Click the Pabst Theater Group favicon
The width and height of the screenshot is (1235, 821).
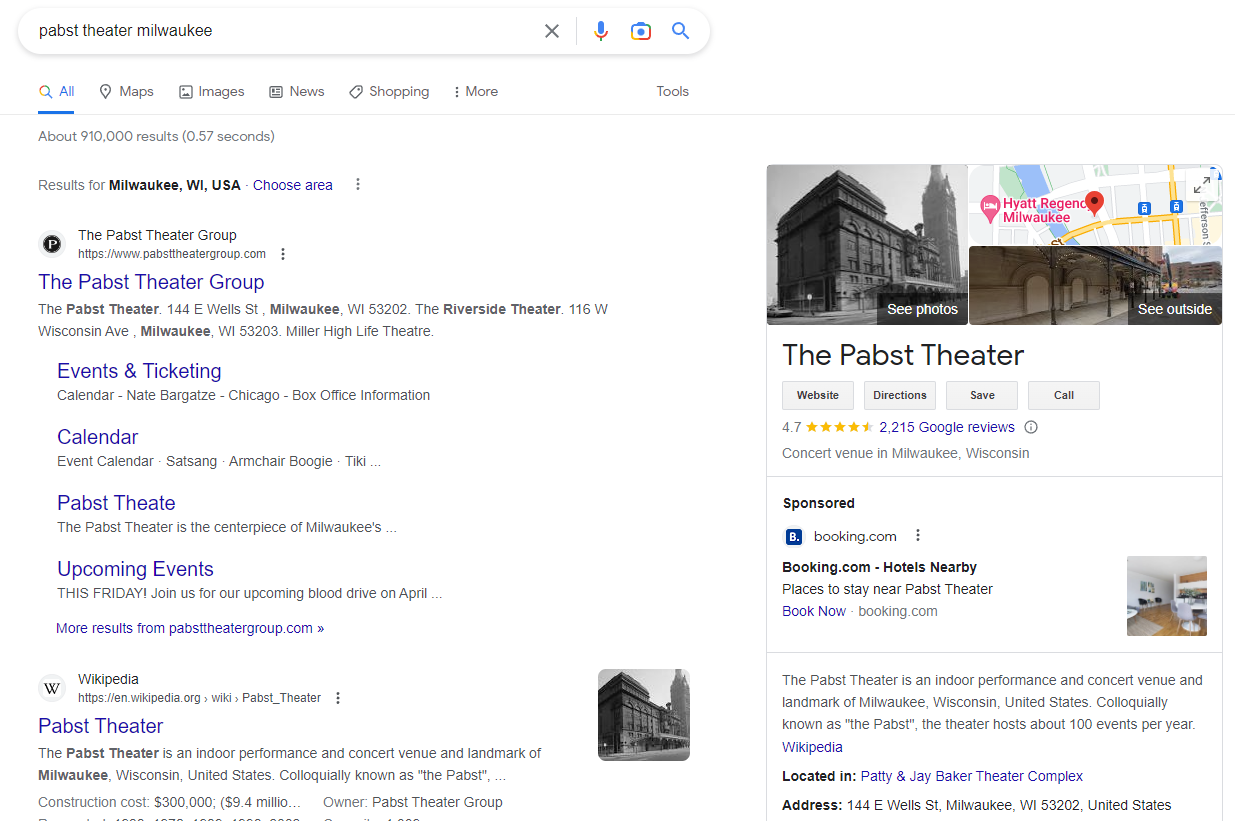pyautogui.click(x=52, y=244)
